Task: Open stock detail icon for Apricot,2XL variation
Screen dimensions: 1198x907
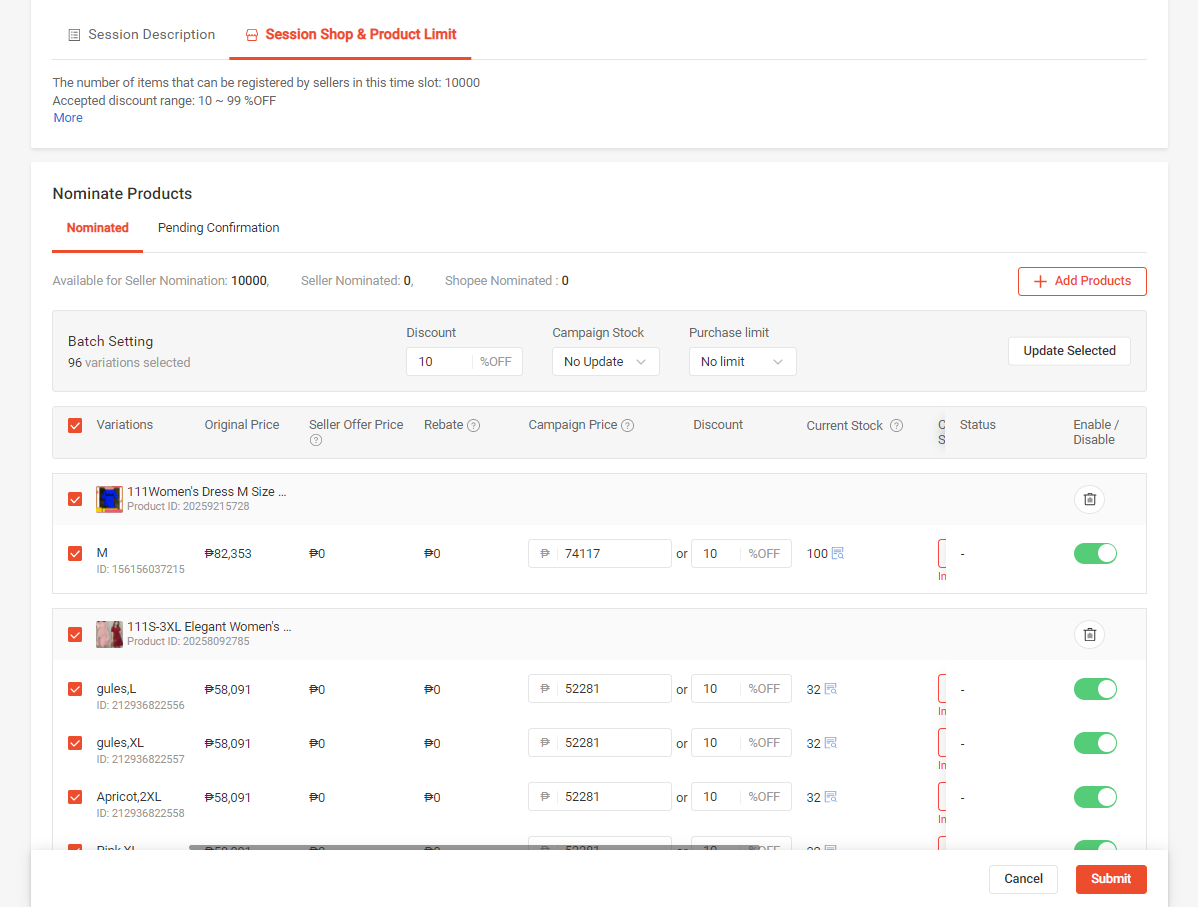Action: (x=830, y=797)
